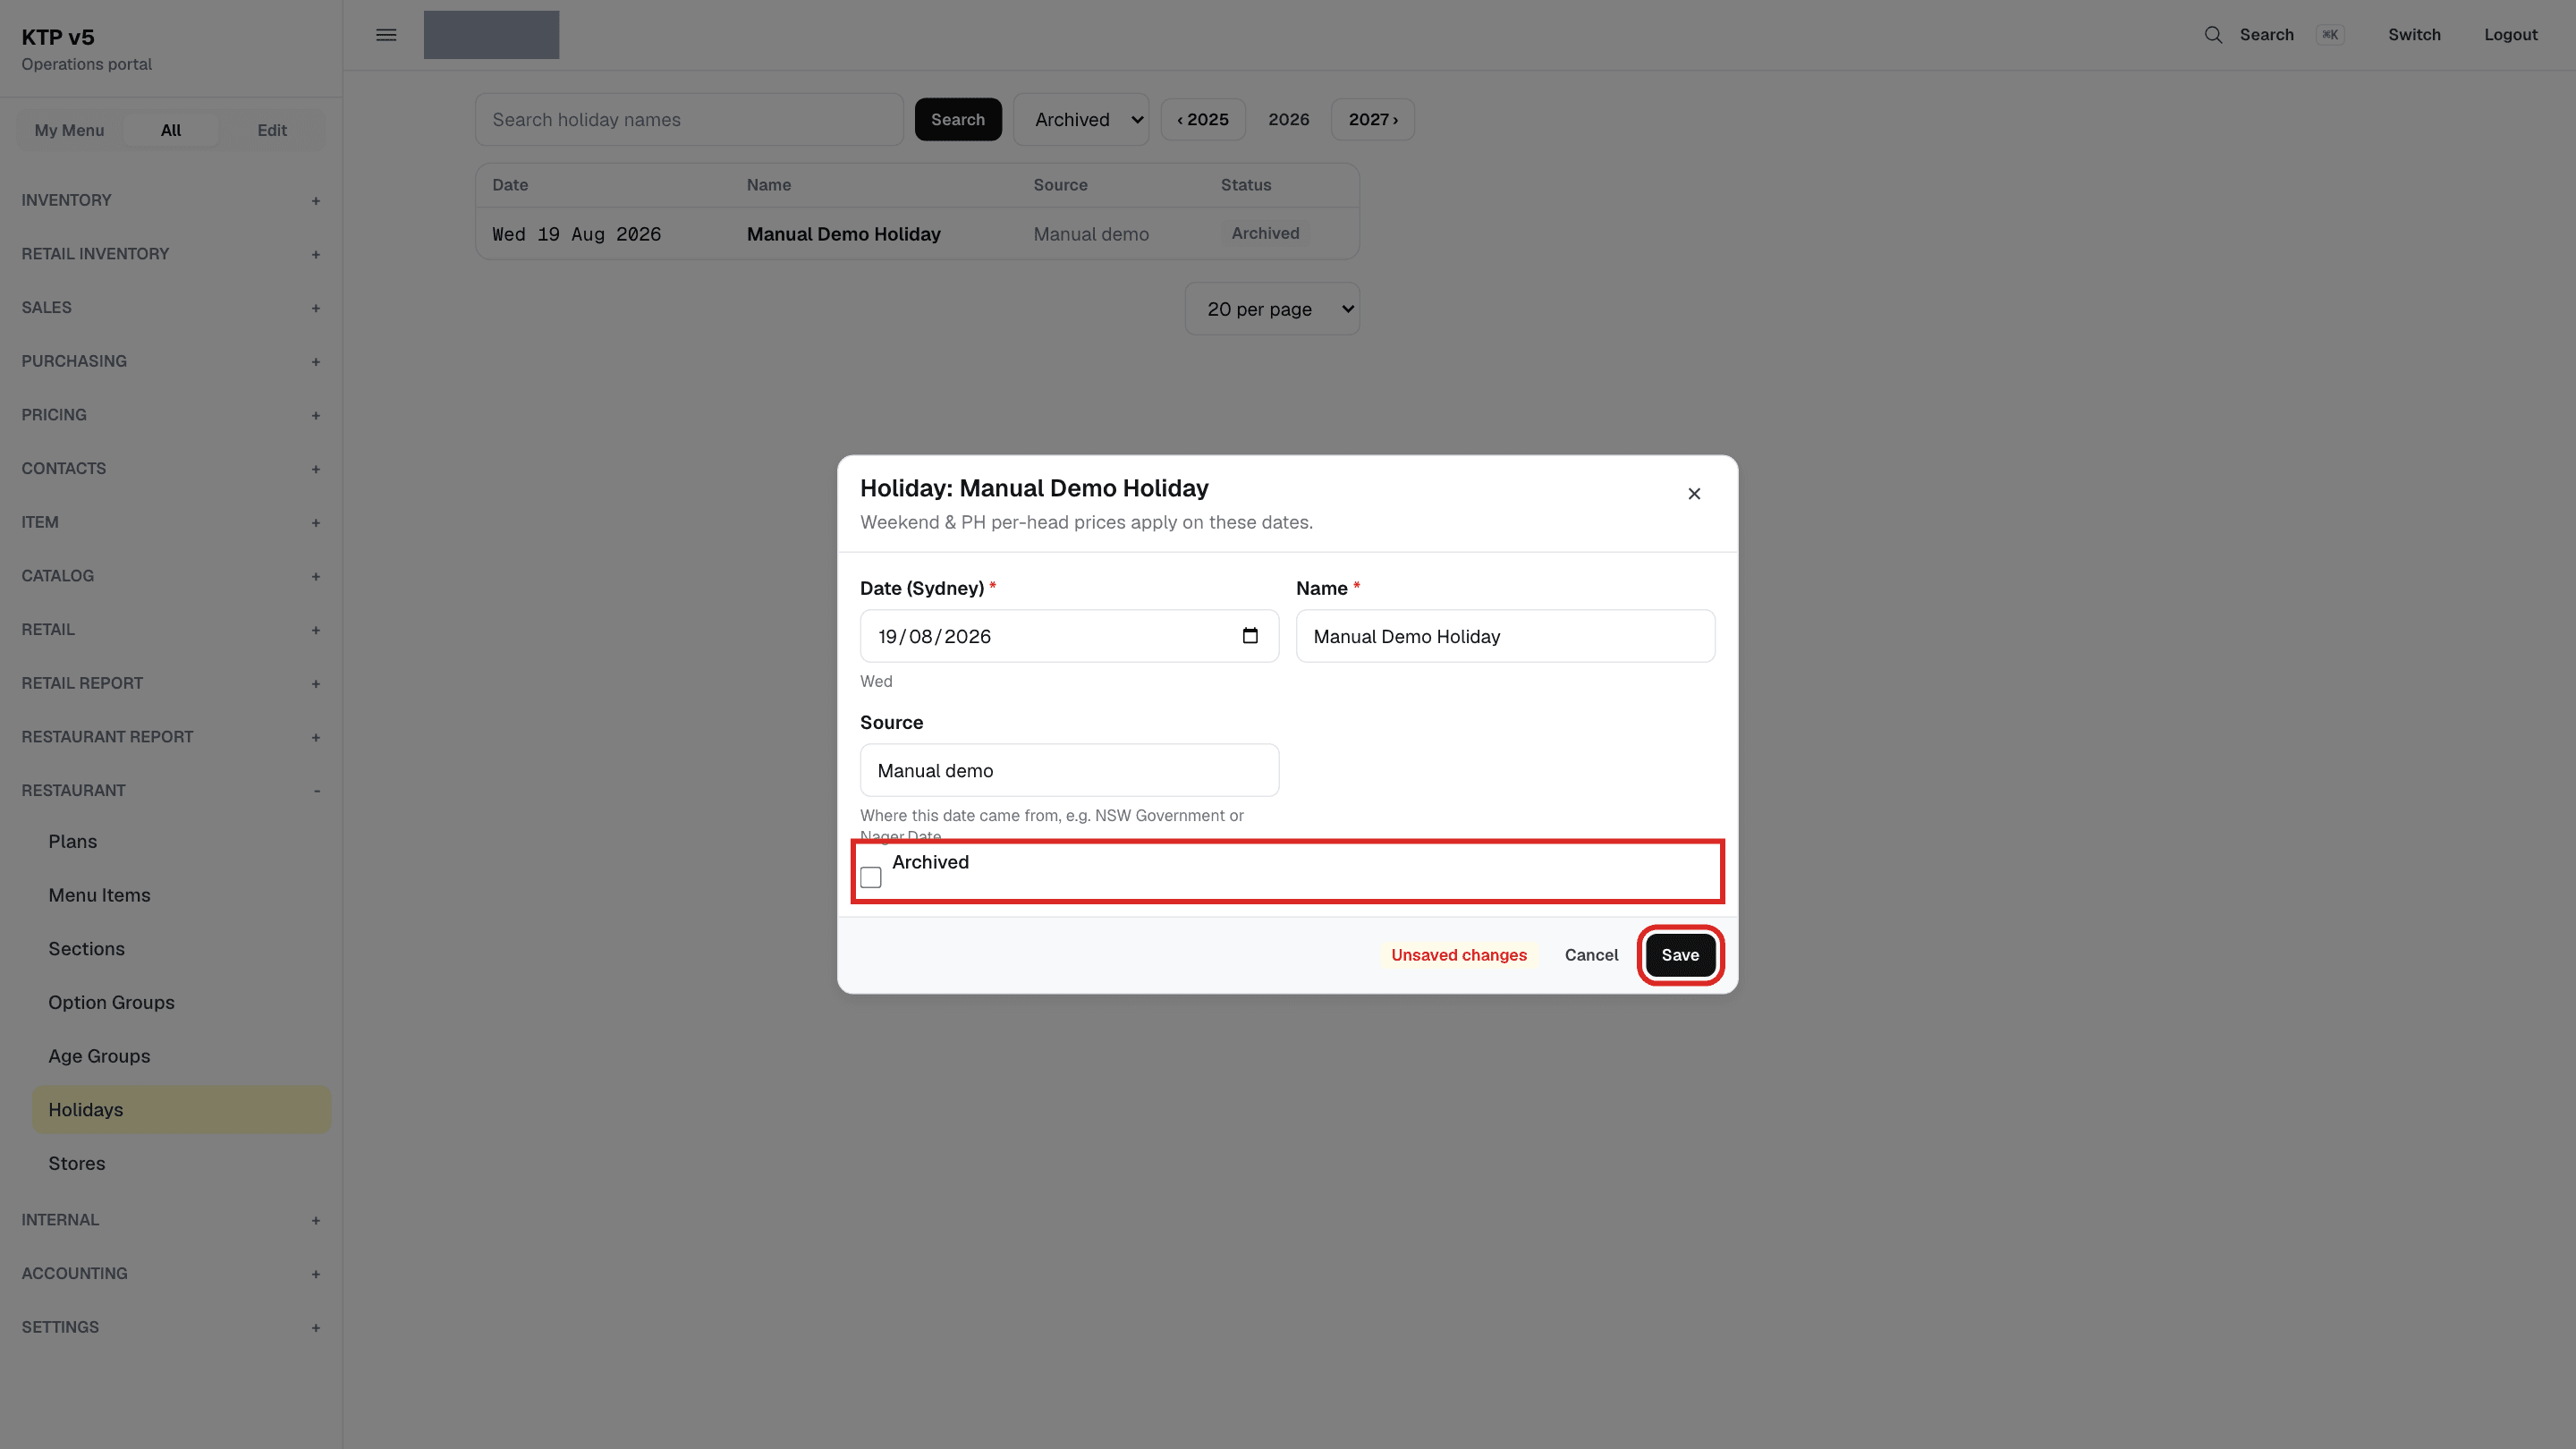Open Stores in the sidebar
Viewport: 2576px width, 1449px height.
(x=181, y=1164)
